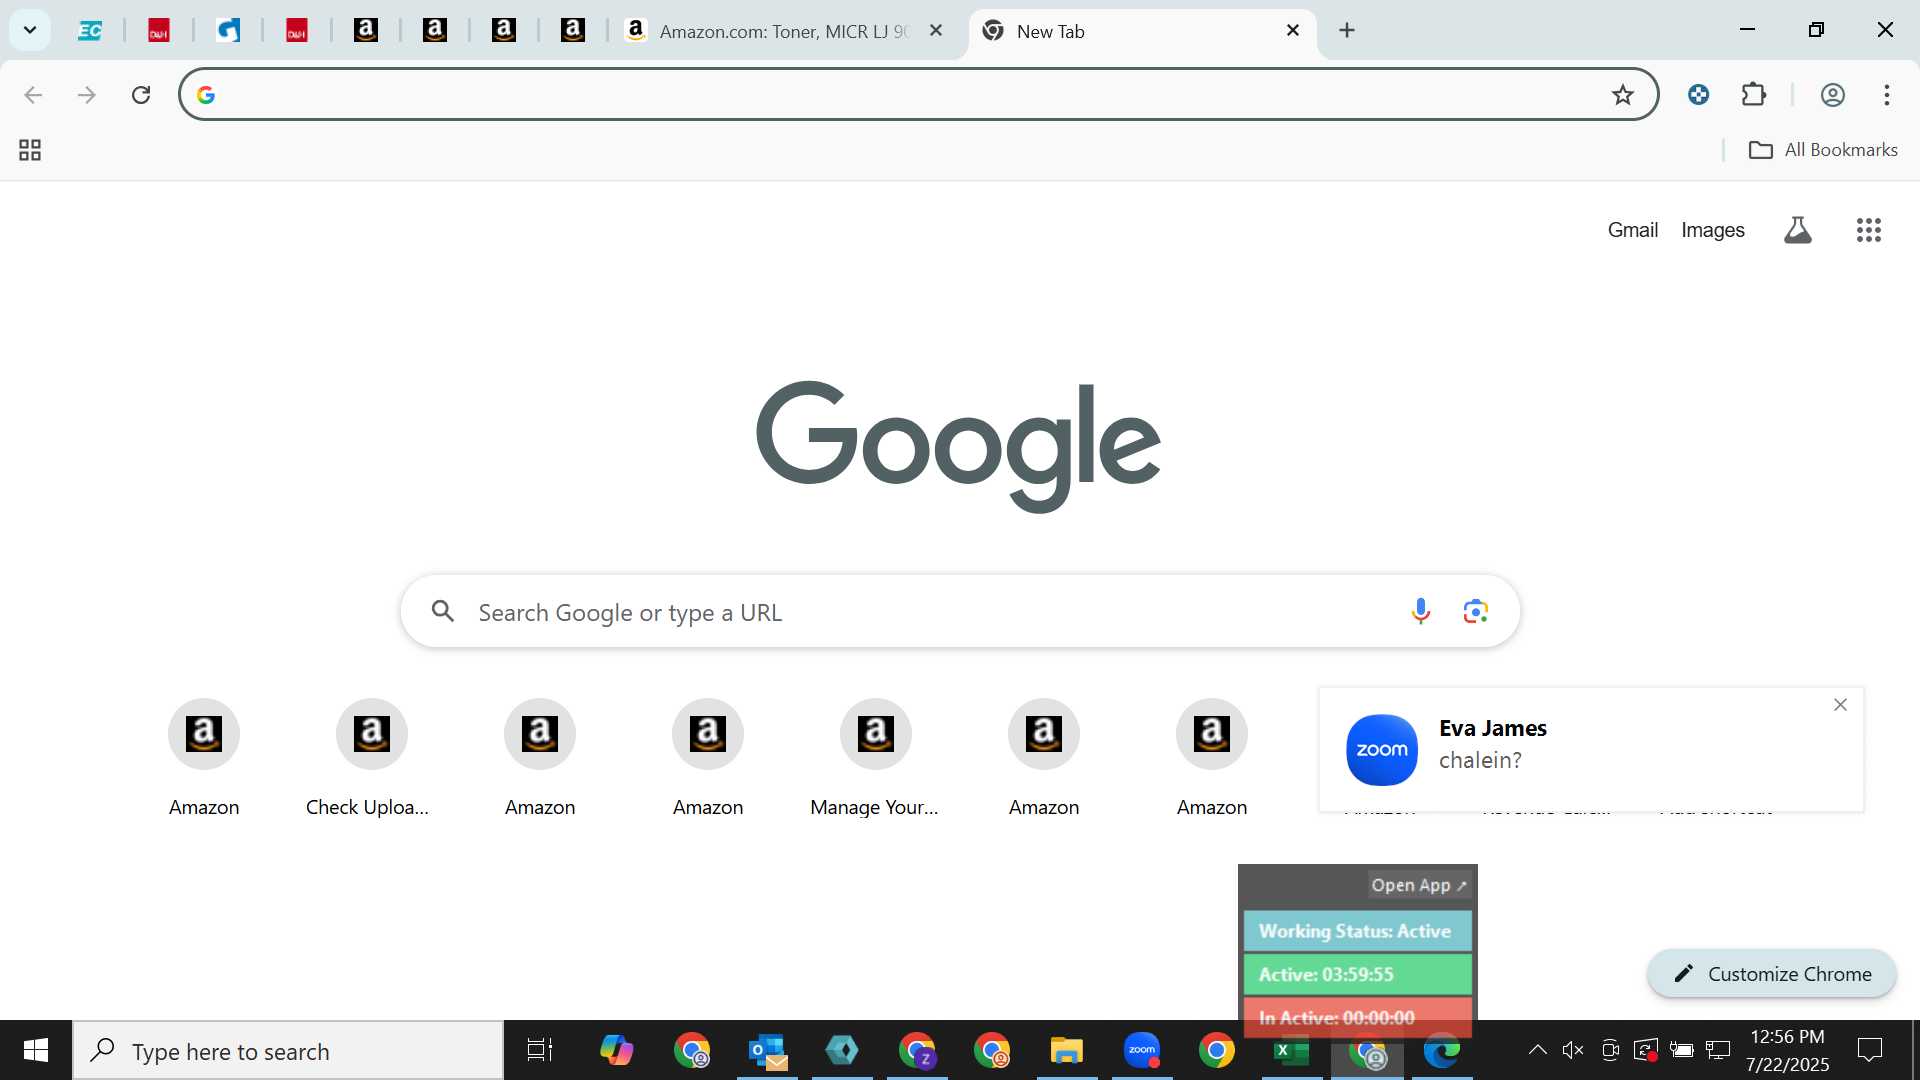Open the teal hexagon app in taskbar
The height and width of the screenshot is (1080, 1920).
(x=842, y=1051)
